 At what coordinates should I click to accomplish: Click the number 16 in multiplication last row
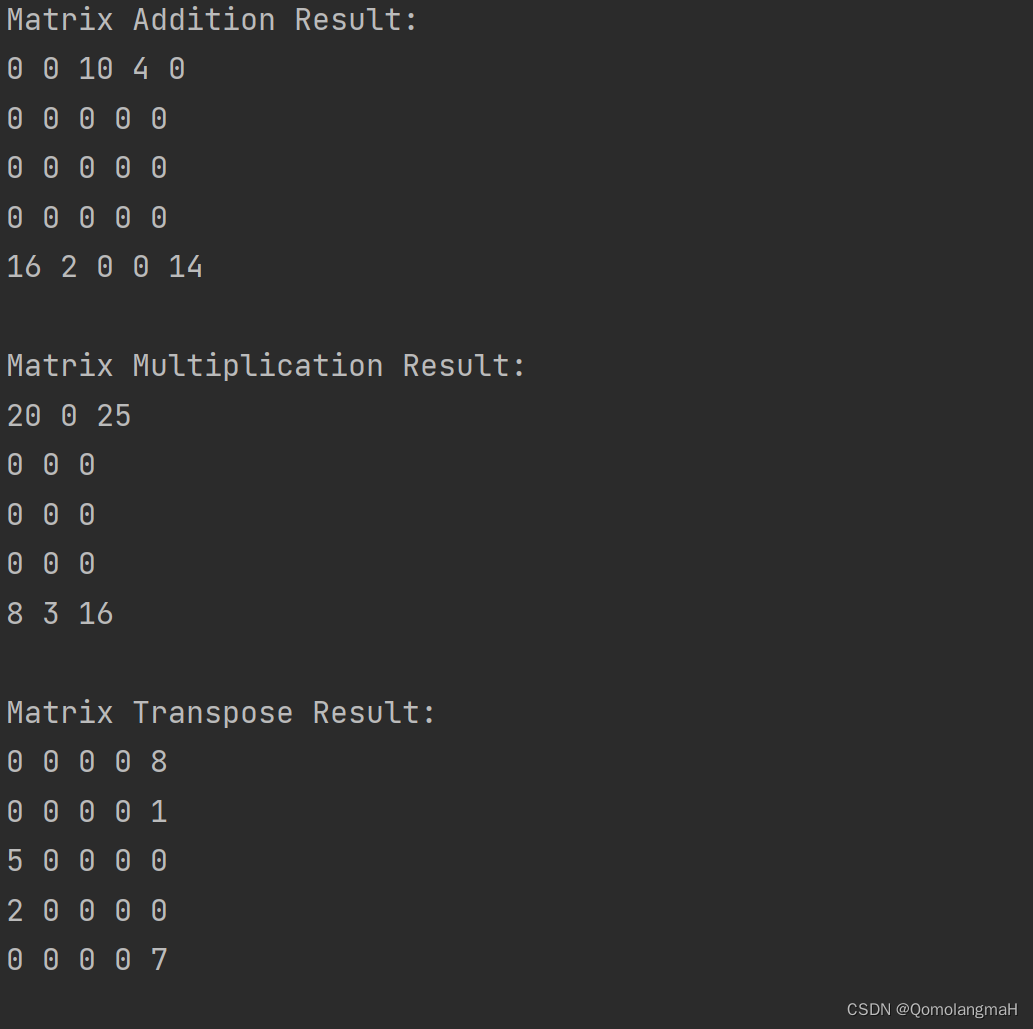click(96, 614)
